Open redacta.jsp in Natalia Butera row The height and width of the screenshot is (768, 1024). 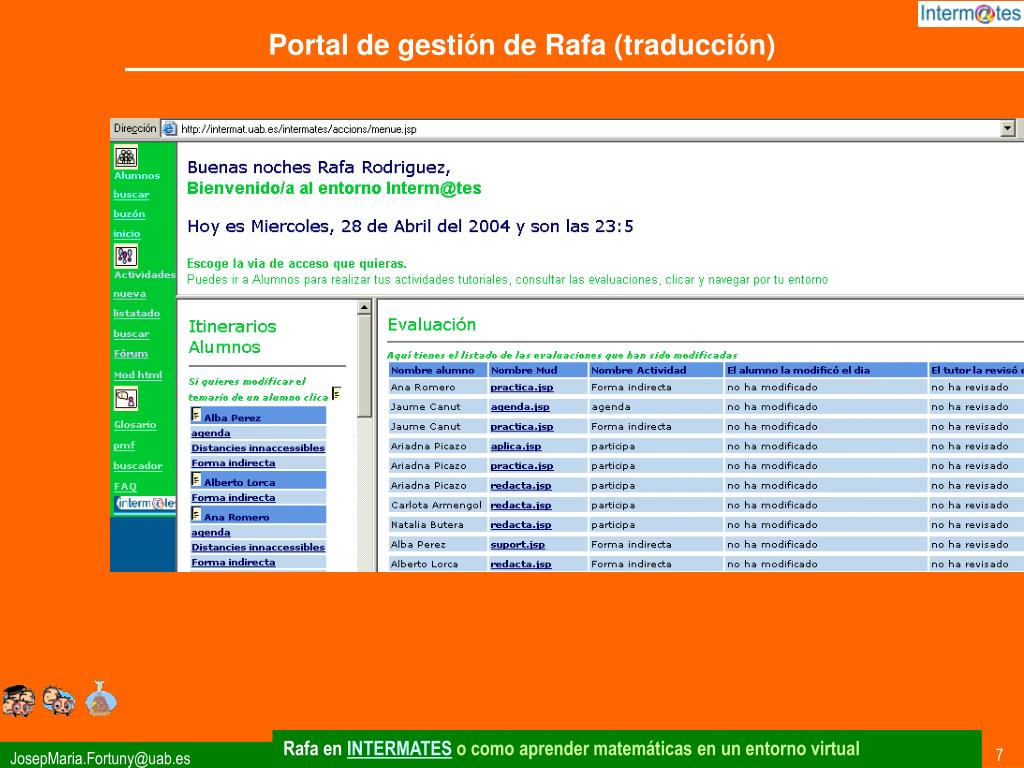click(521, 524)
